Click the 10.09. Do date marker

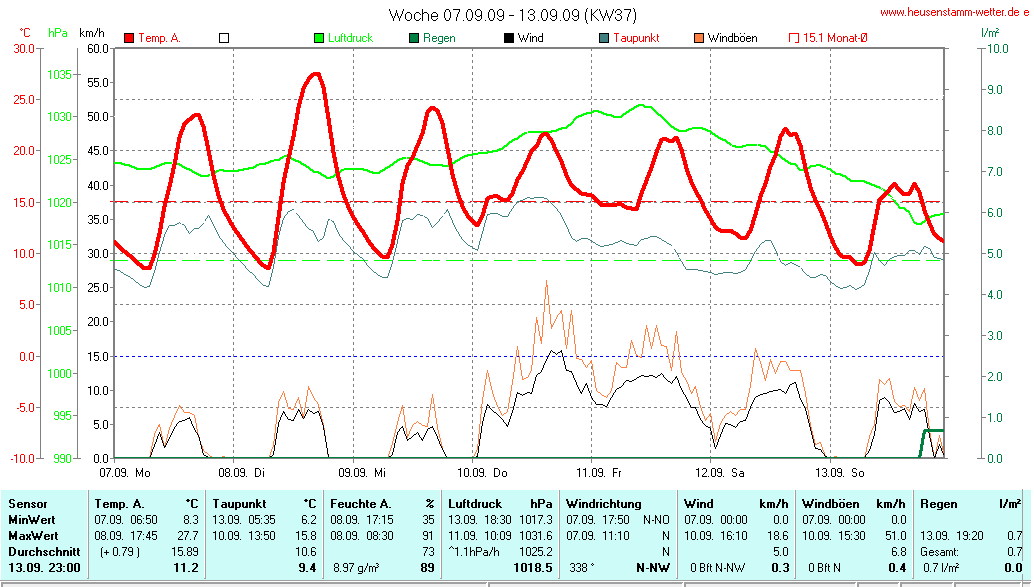pyautogui.click(x=482, y=471)
